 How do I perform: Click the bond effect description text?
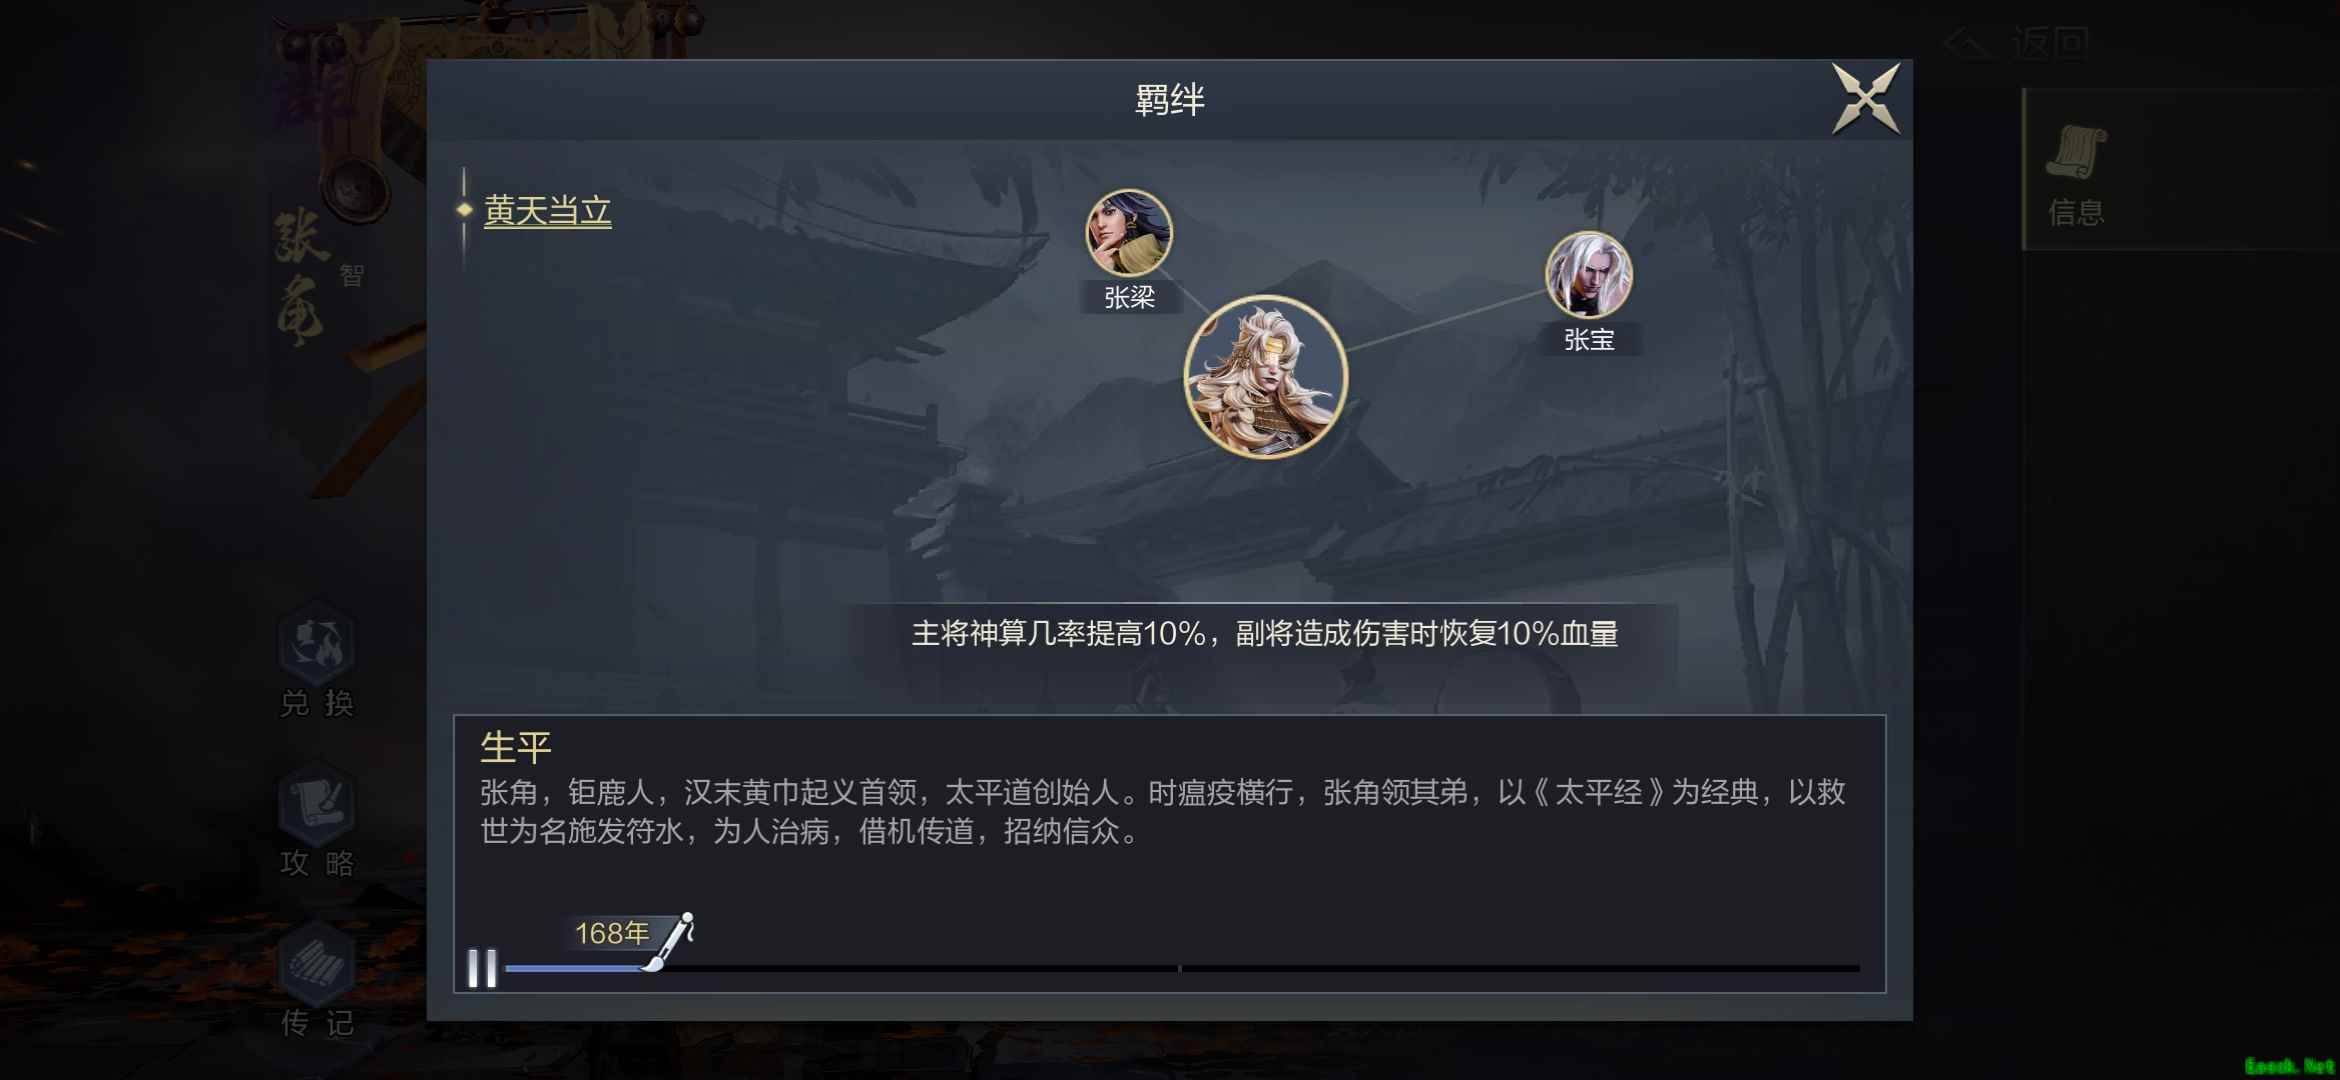pos(1265,634)
